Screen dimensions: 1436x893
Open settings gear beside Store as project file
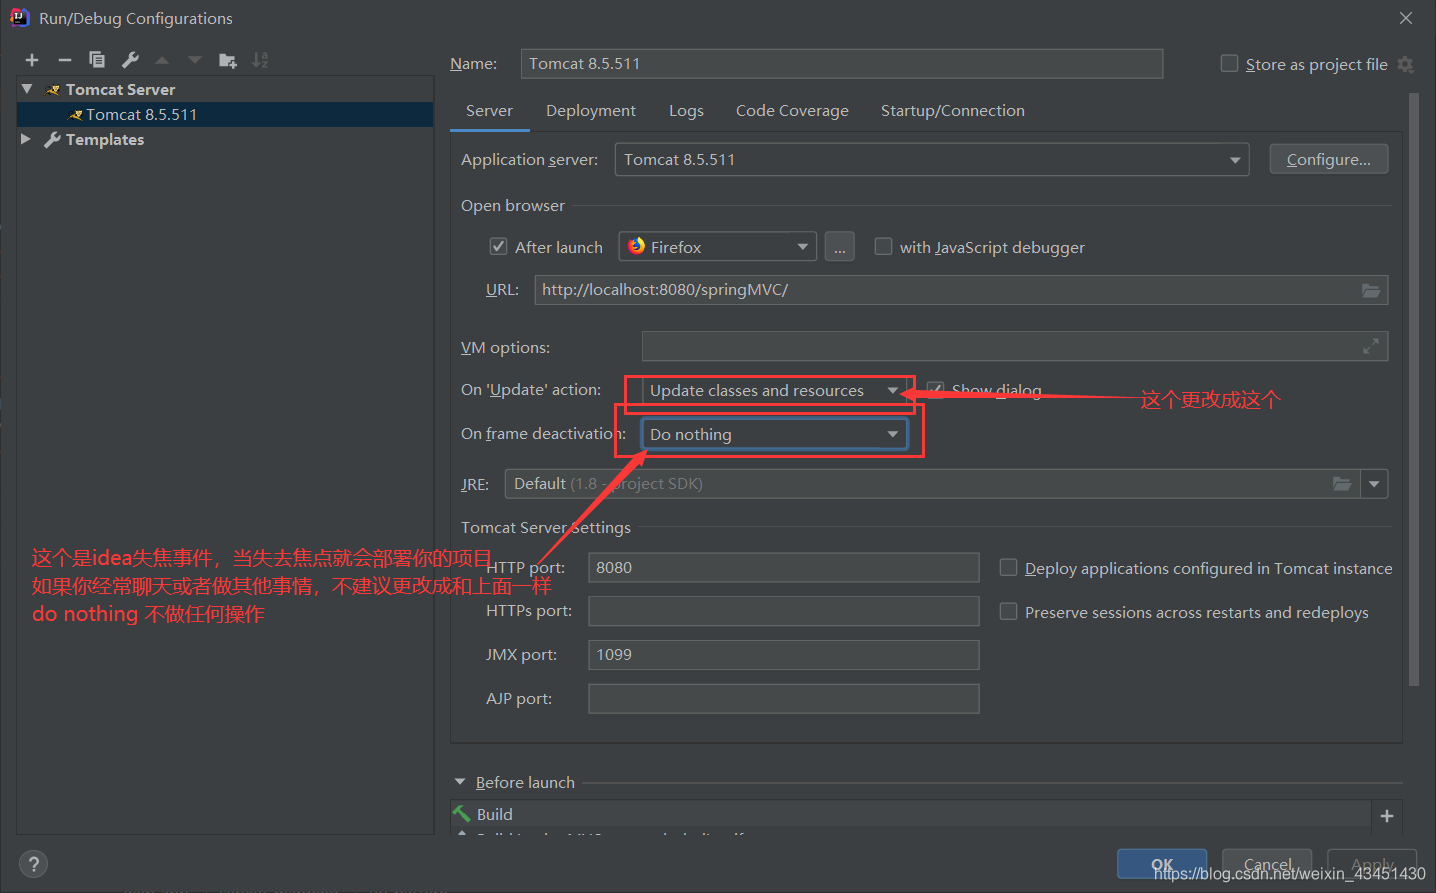(1406, 64)
